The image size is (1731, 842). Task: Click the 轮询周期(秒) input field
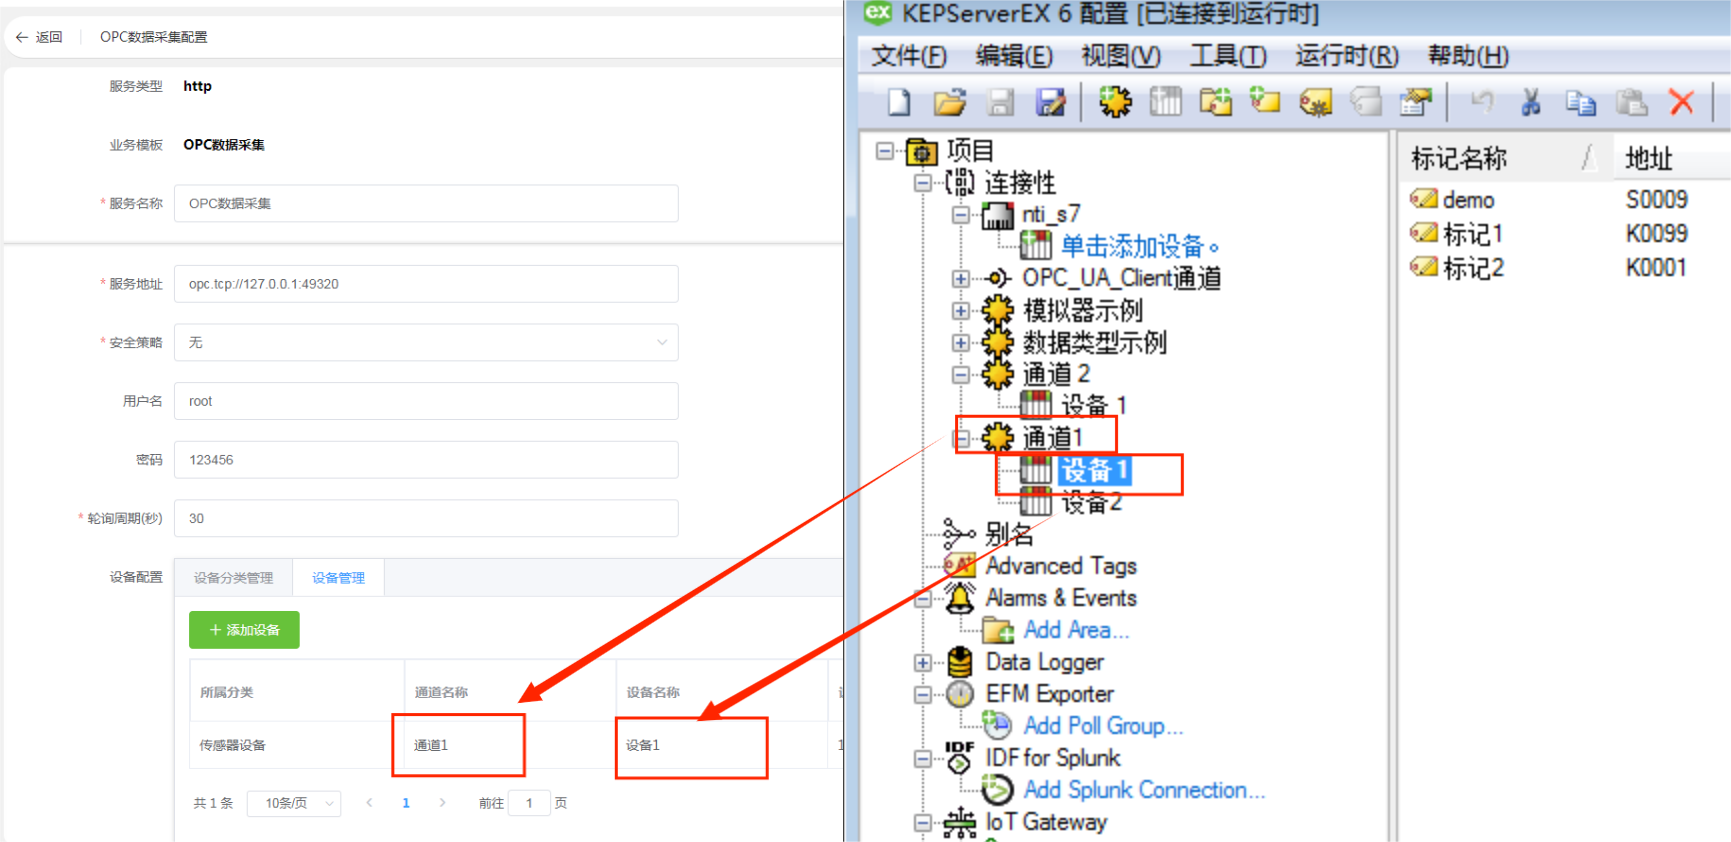[426, 519]
